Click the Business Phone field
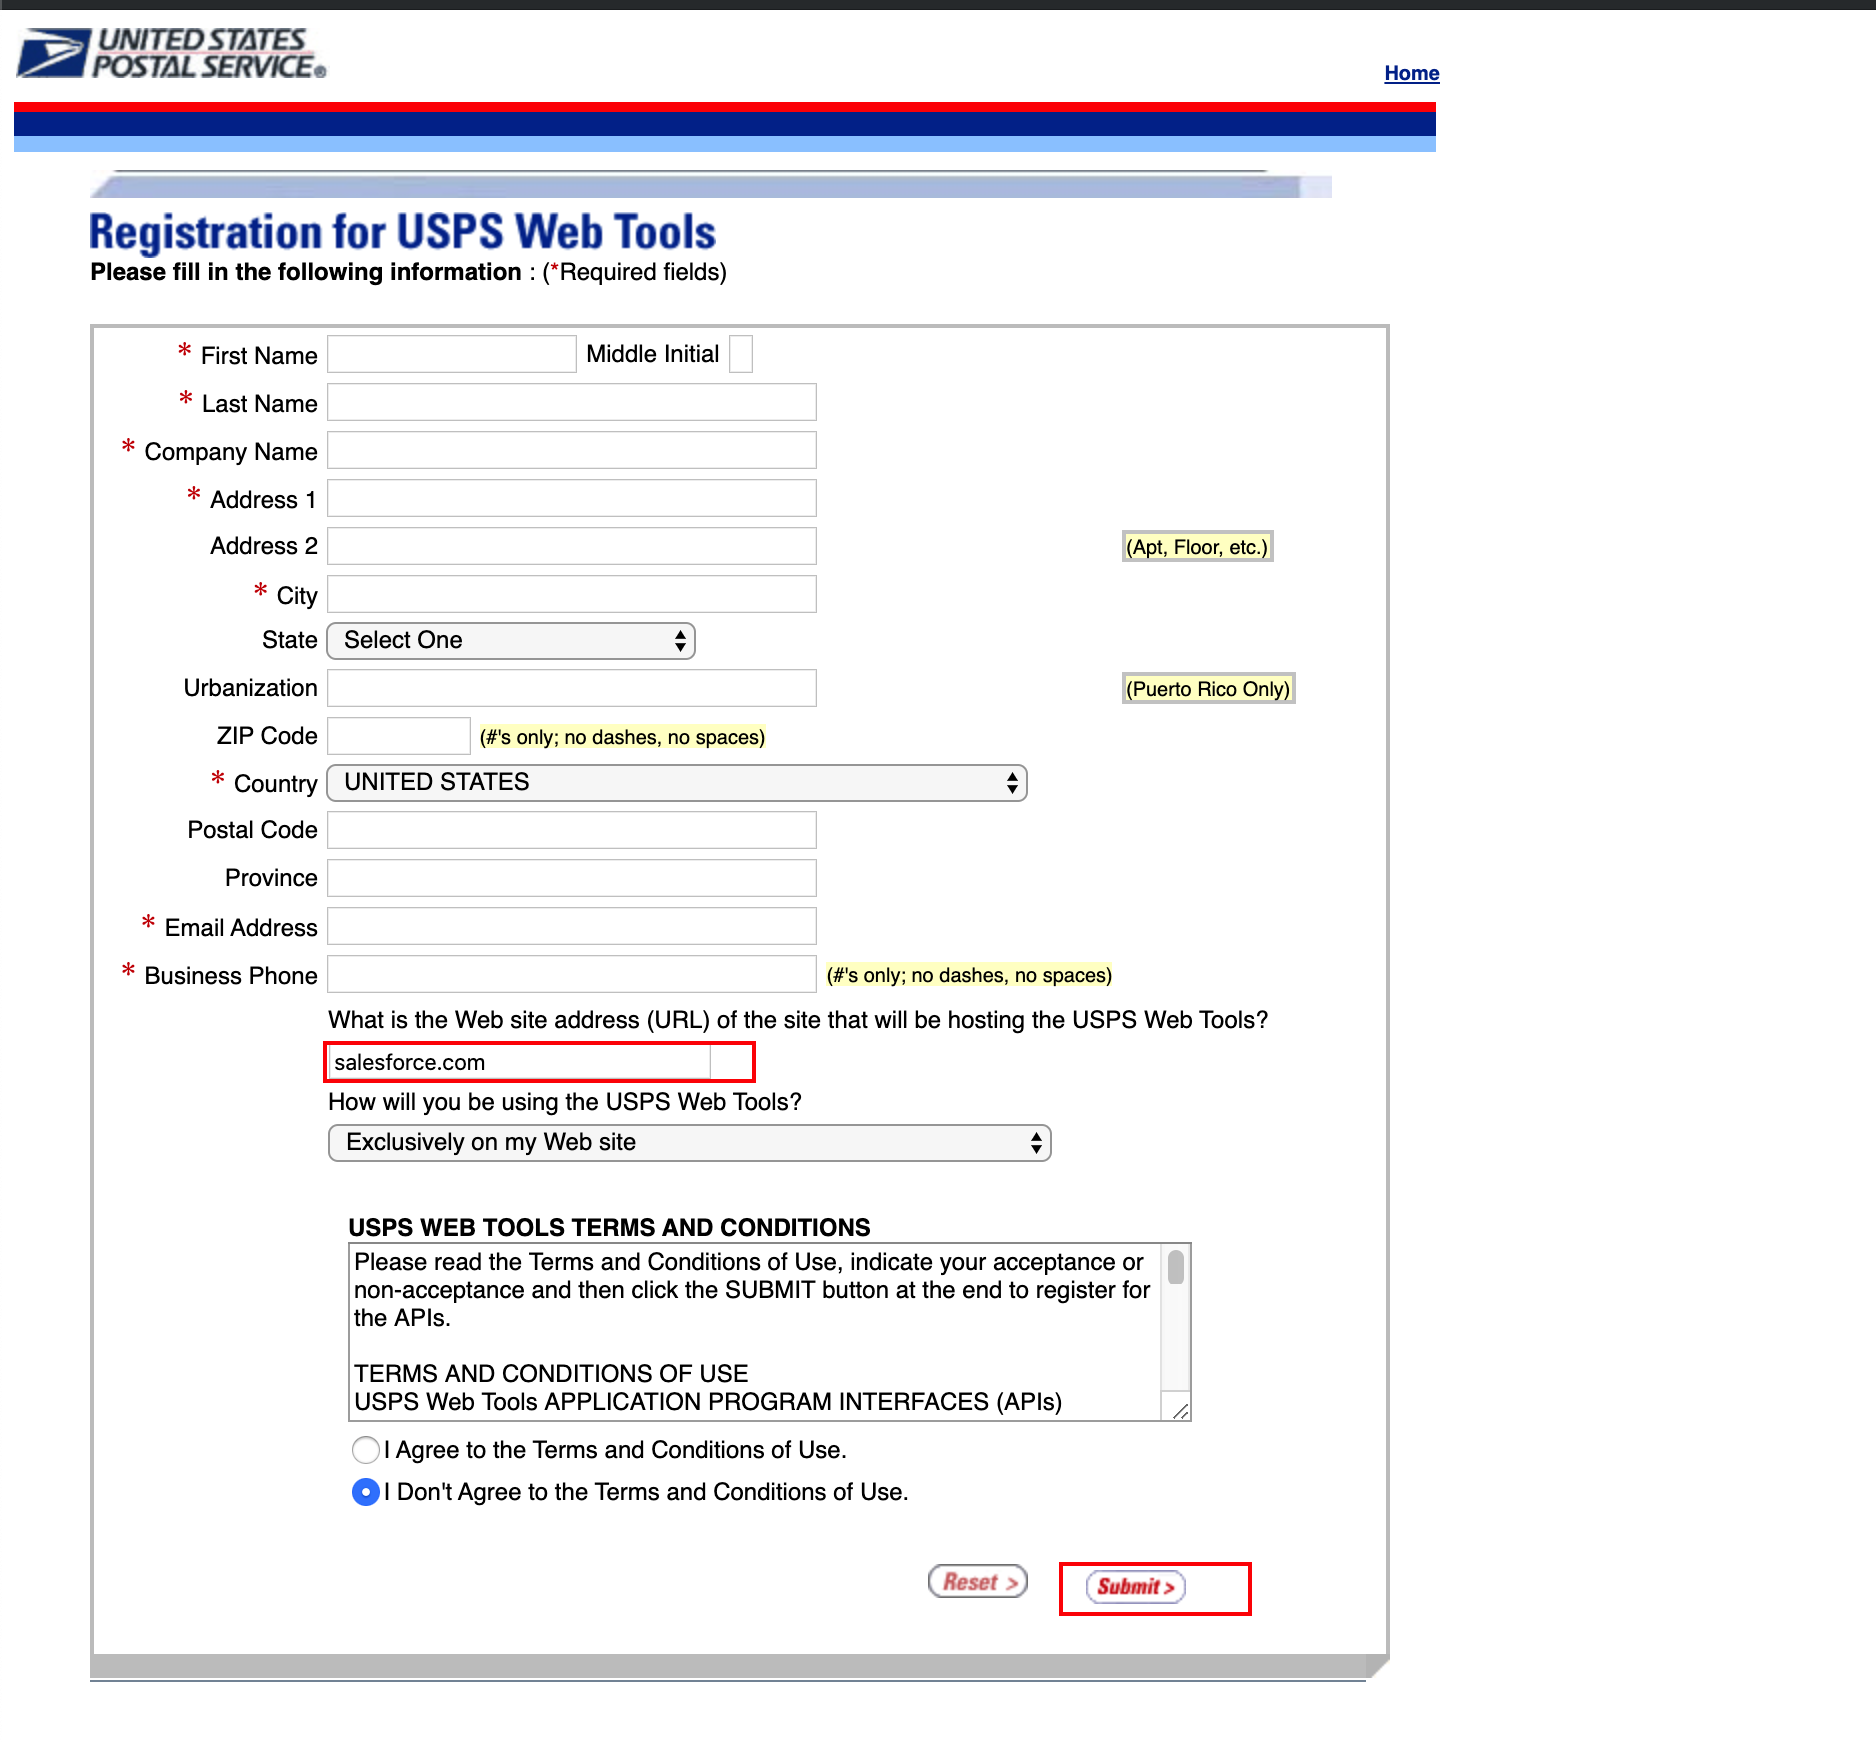Screen dimensions: 1876x1742 (572, 974)
